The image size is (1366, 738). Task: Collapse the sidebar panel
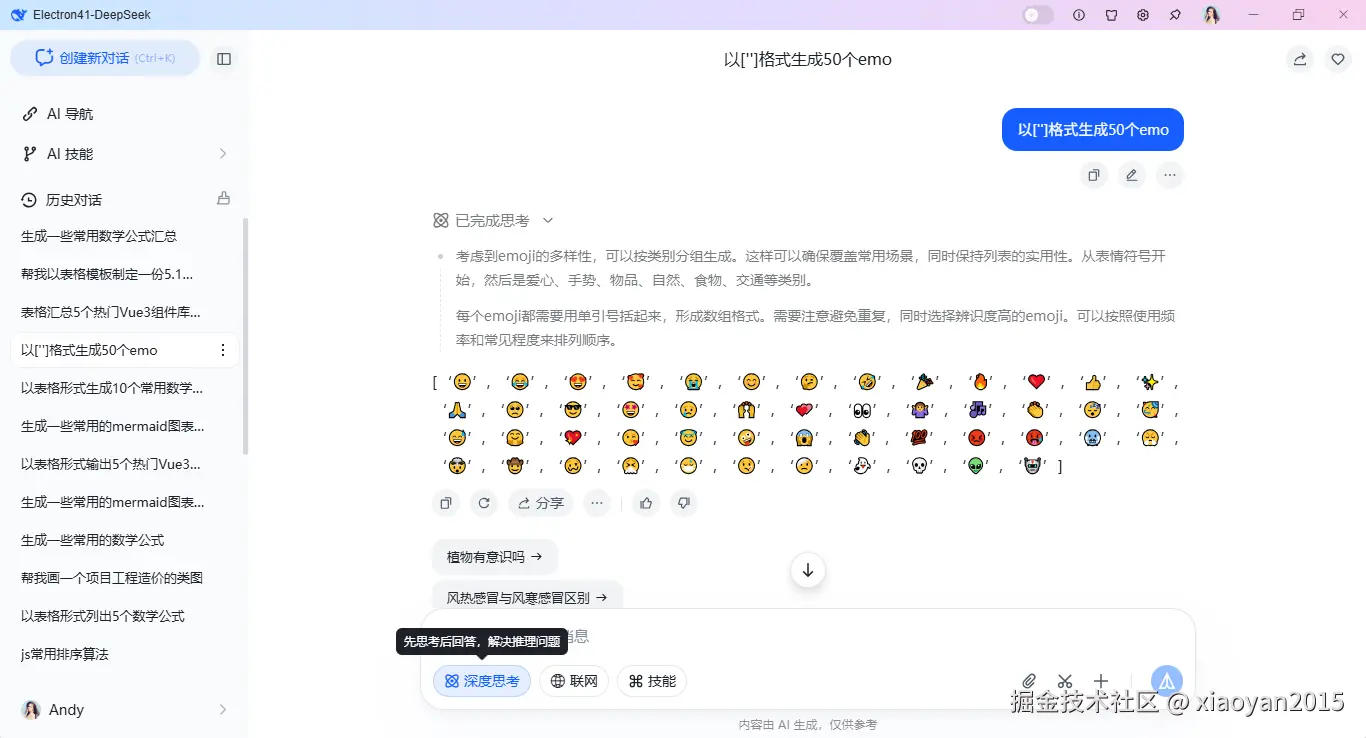[x=224, y=58]
